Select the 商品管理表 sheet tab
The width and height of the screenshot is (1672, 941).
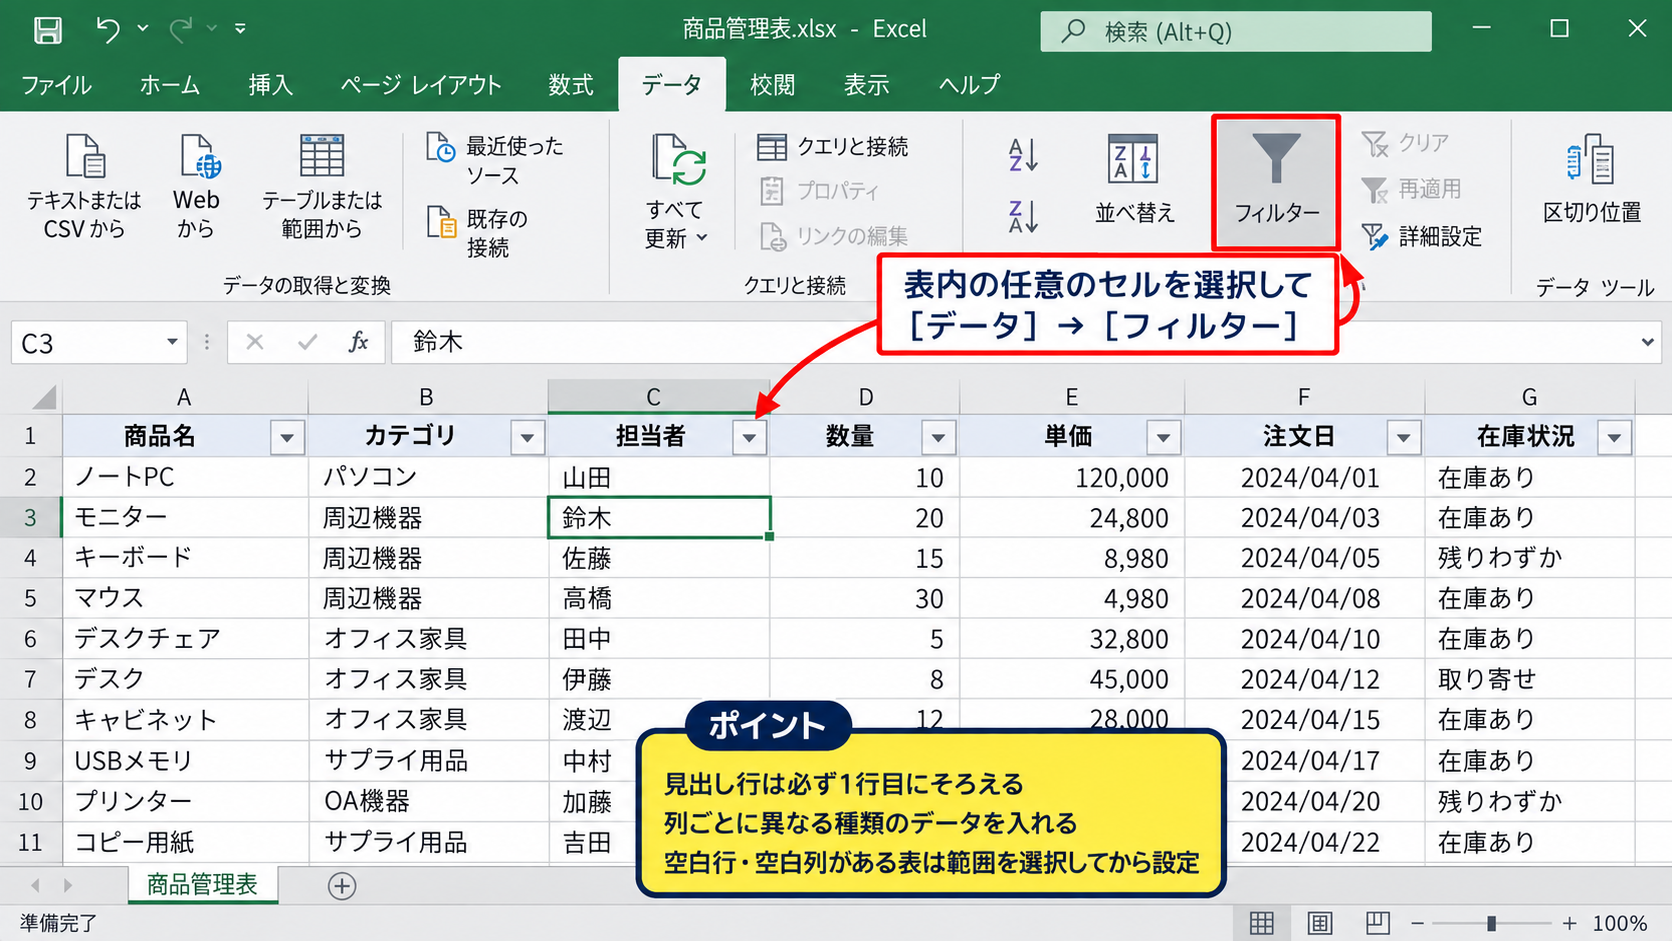pos(202,884)
